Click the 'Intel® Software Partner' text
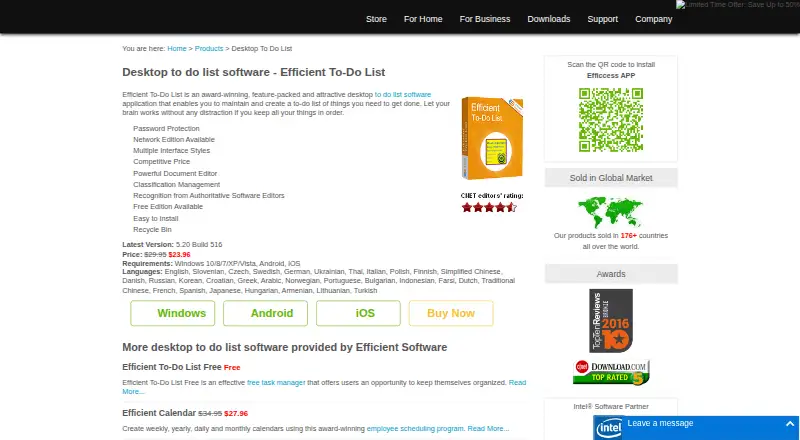The width and height of the screenshot is (800, 440). click(611, 407)
